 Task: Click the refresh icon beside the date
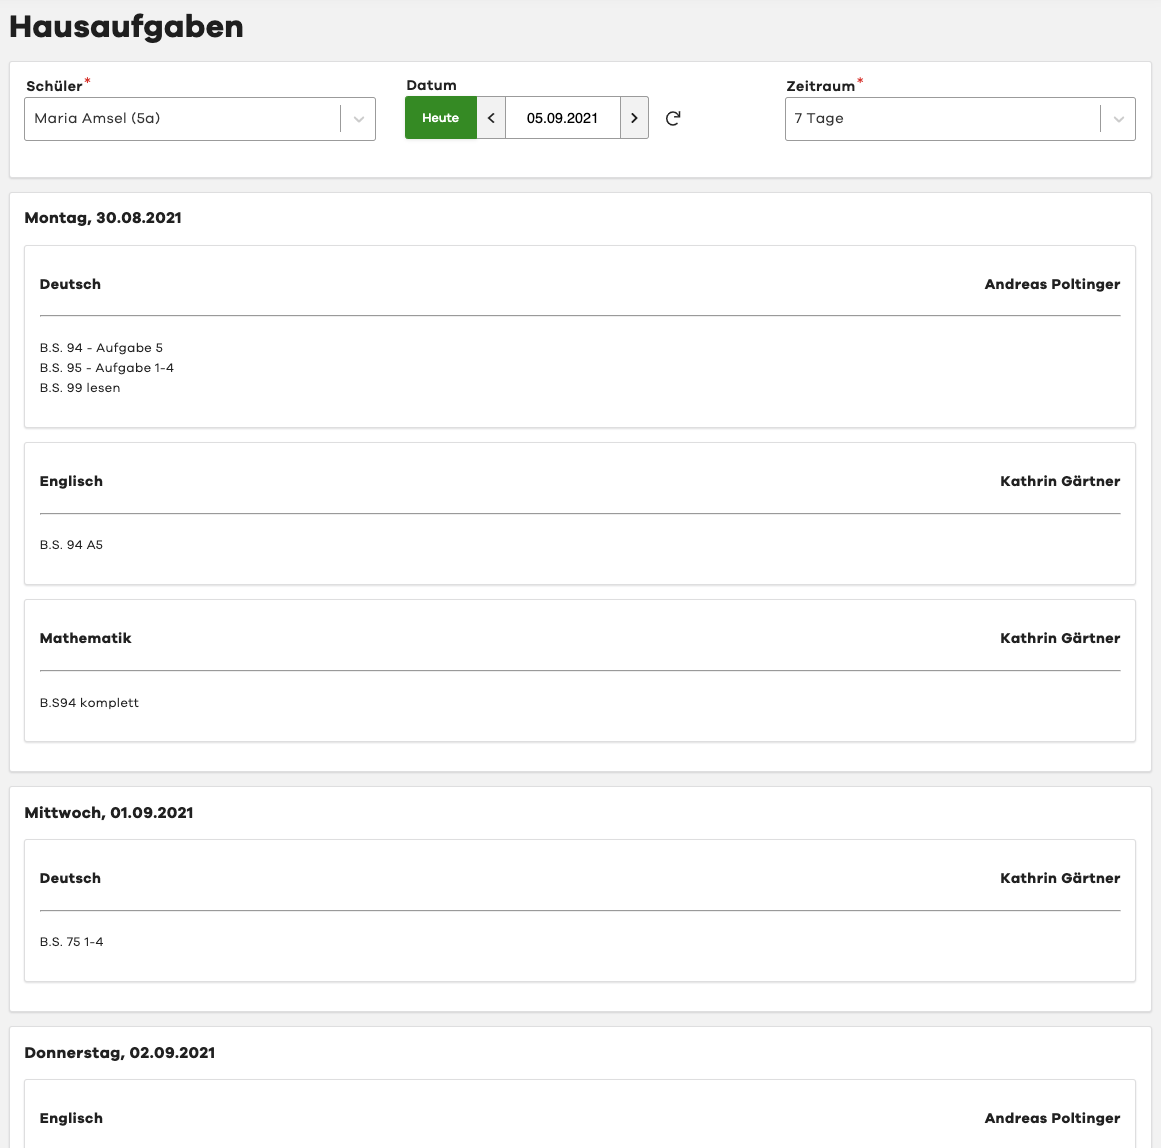click(x=673, y=118)
